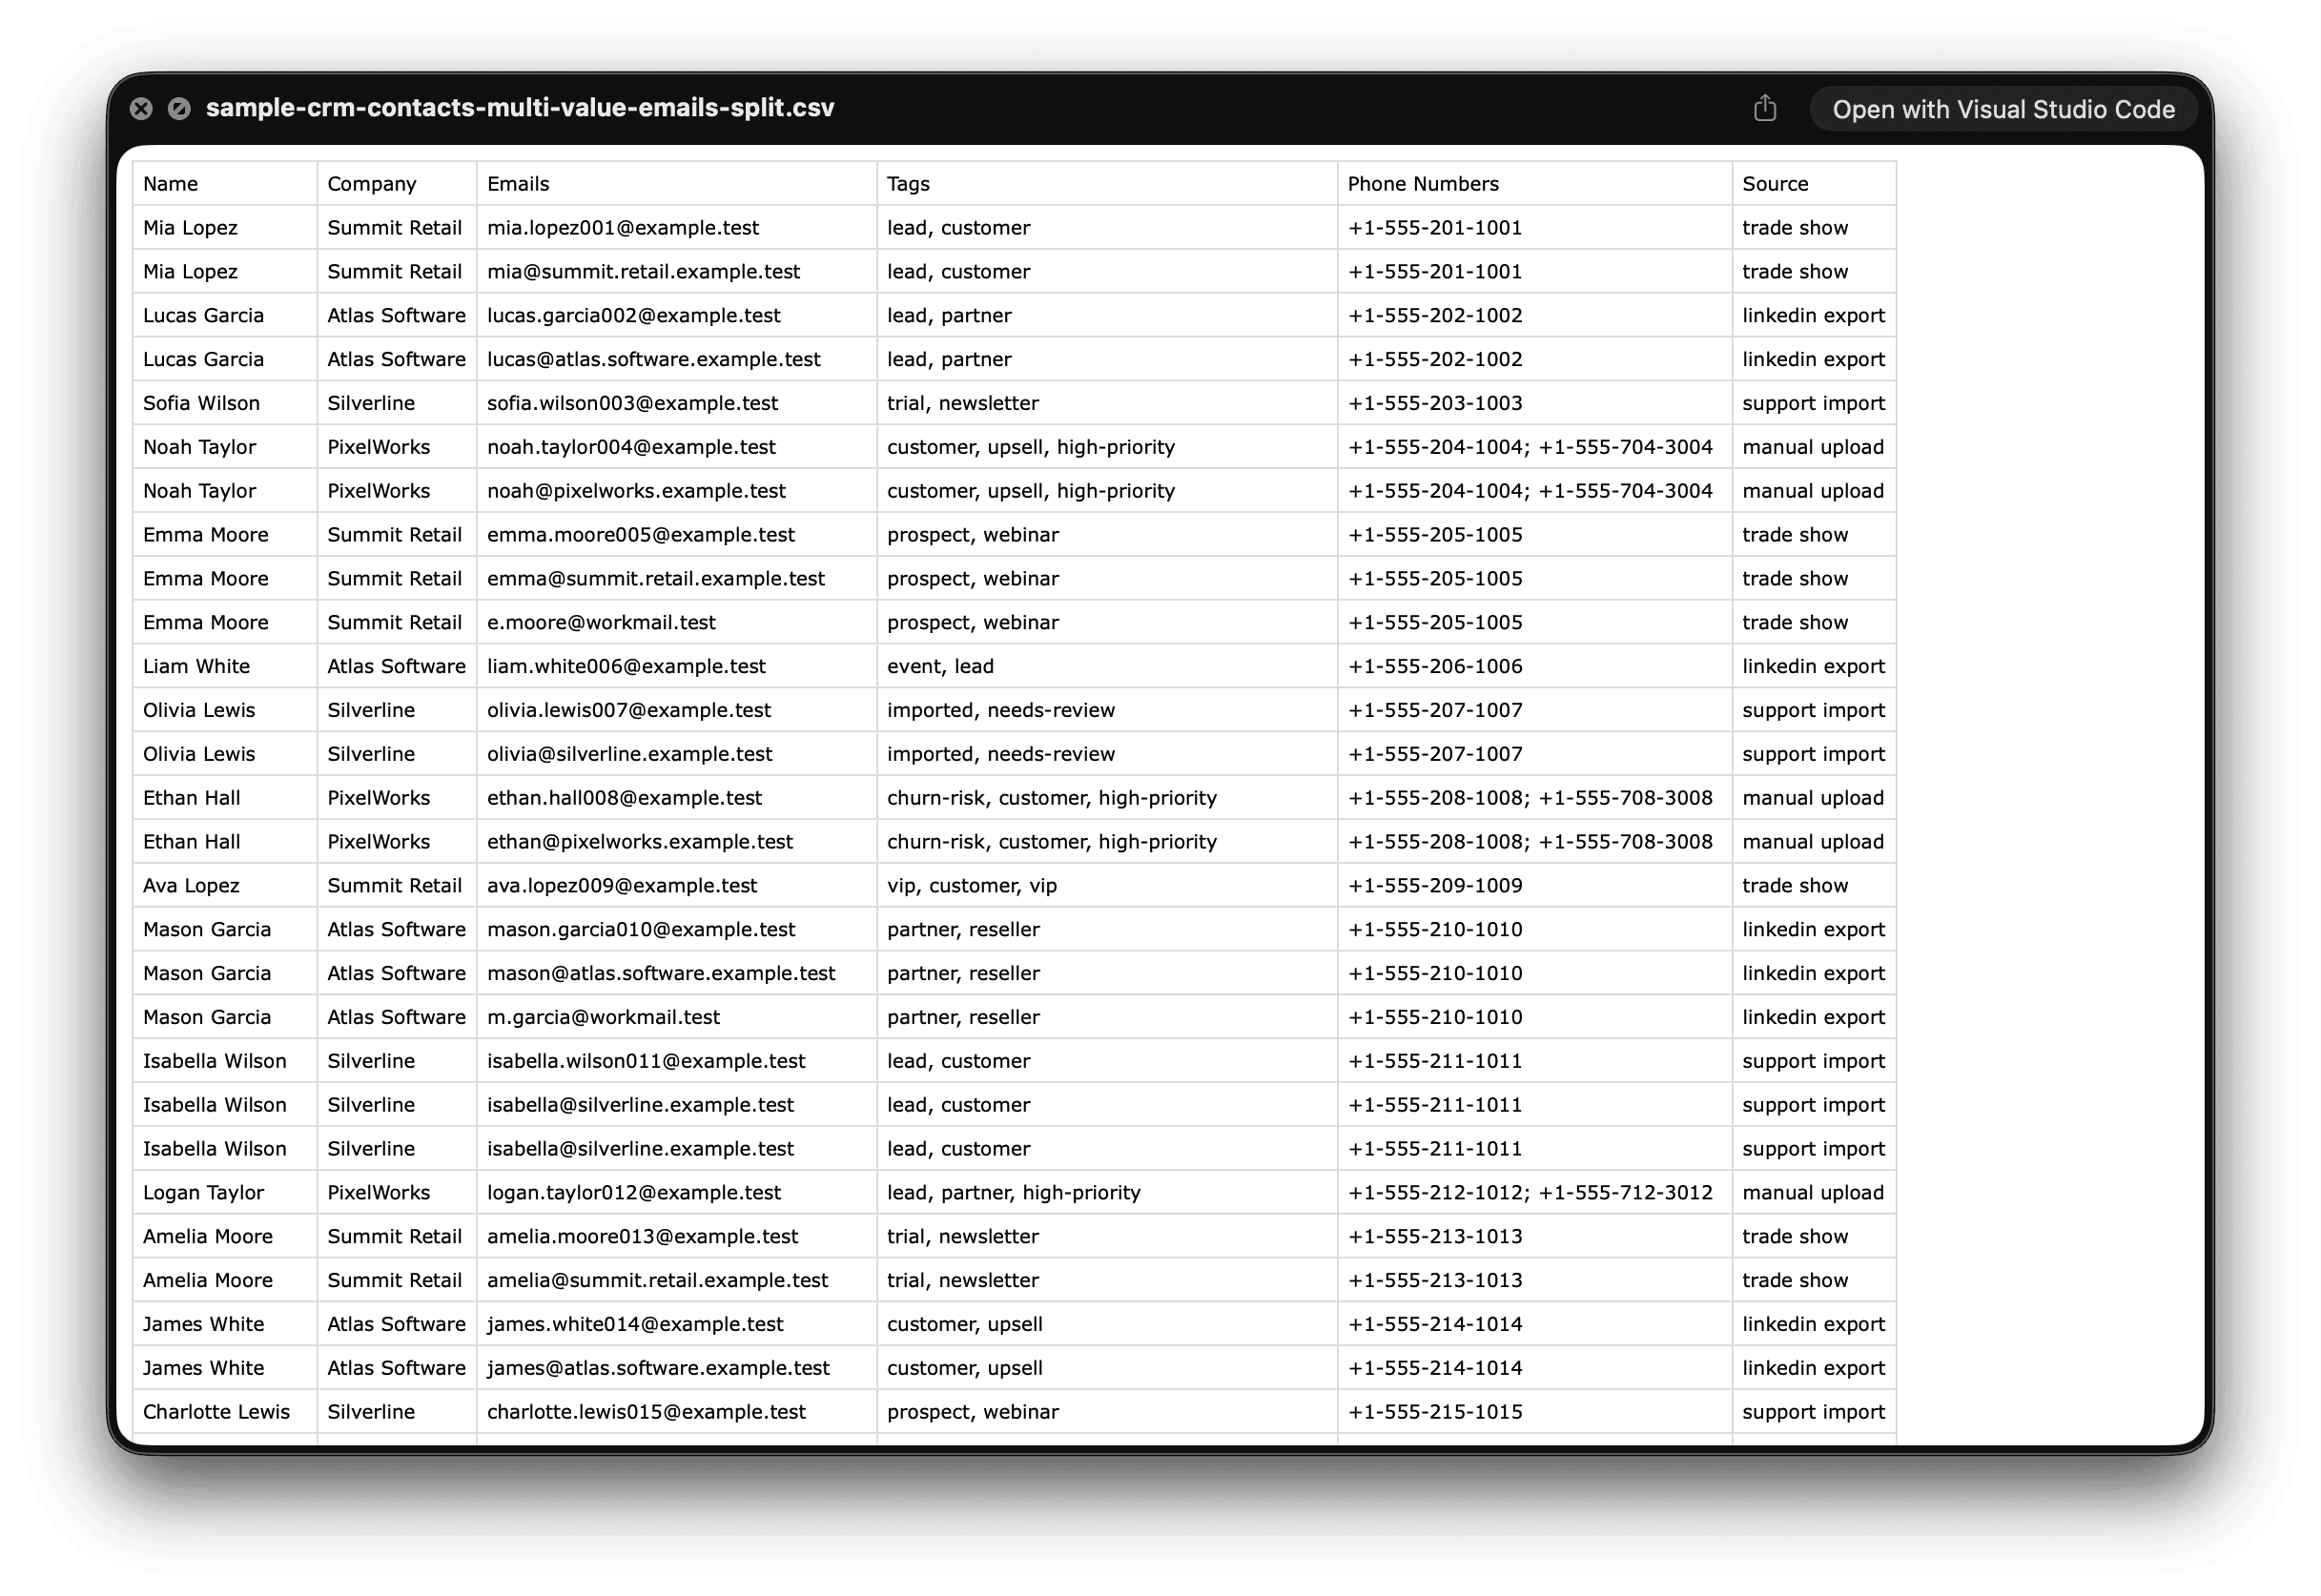
Task: Select cell james@atlas.software.example.test
Action: click(x=677, y=1369)
